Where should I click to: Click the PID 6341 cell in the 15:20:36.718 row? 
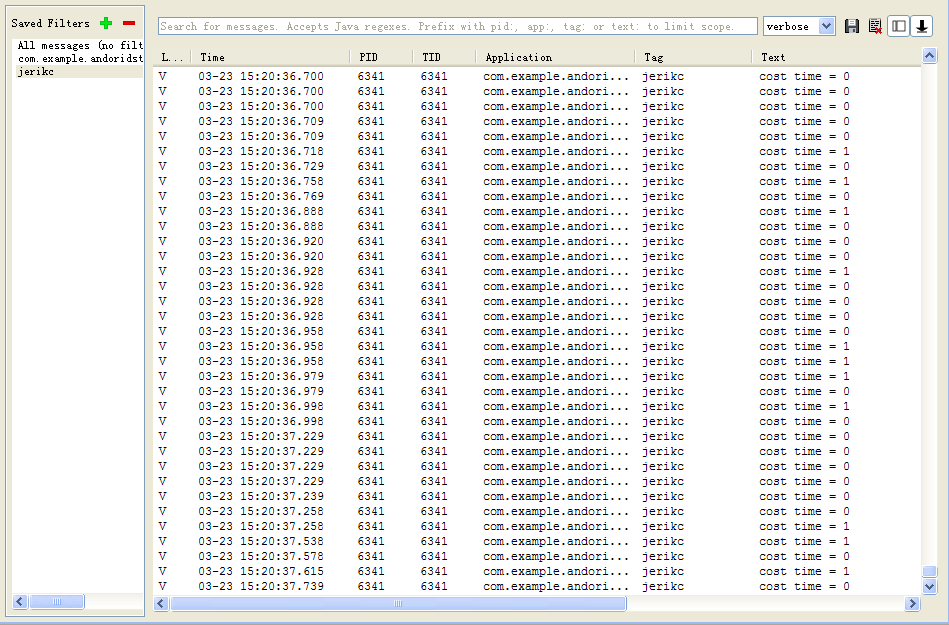[x=370, y=151]
